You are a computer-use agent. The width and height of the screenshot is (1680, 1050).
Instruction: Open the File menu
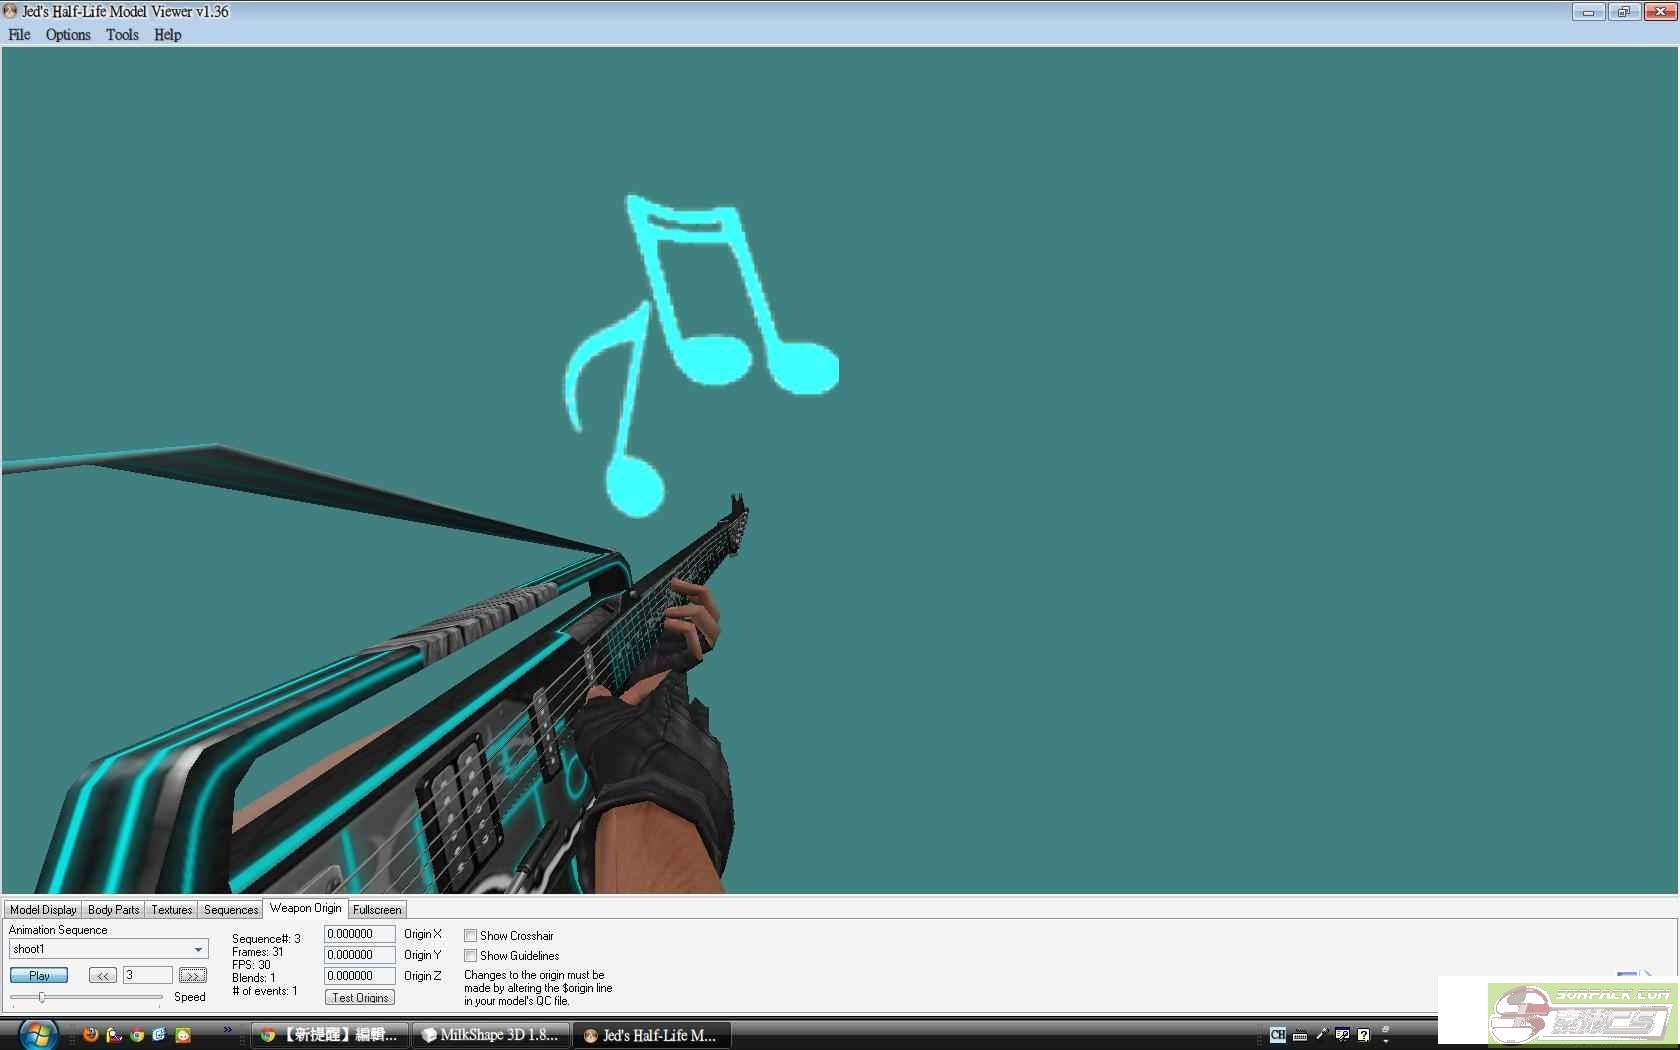(x=19, y=34)
